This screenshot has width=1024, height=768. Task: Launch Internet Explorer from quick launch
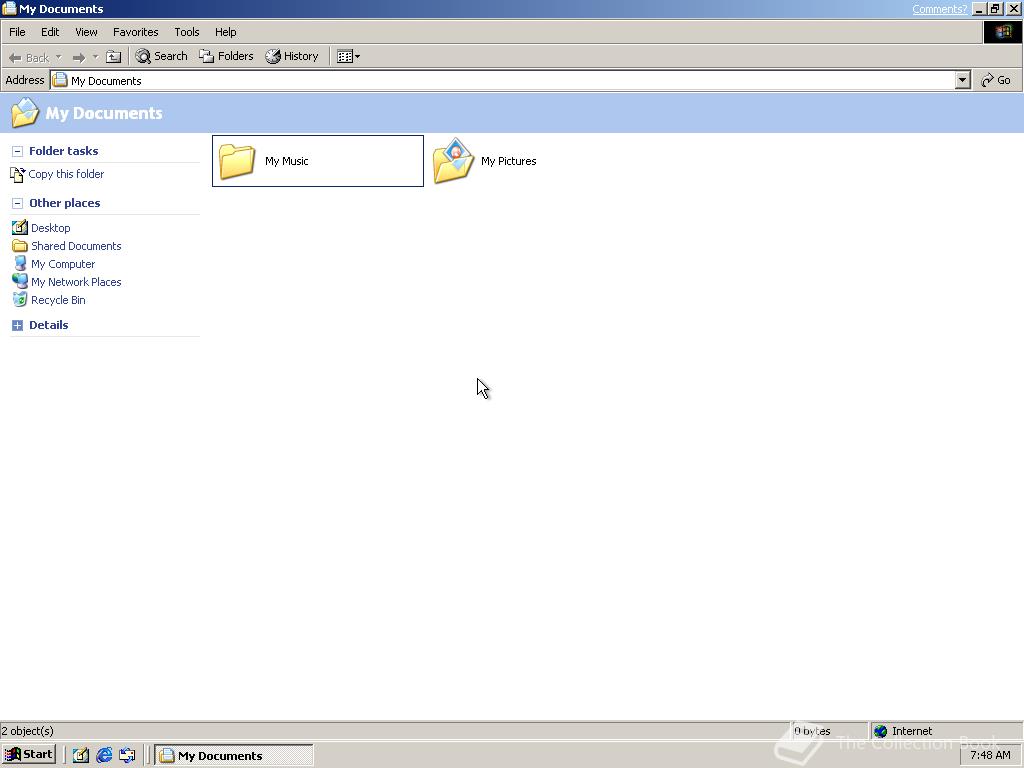coord(104,756)
